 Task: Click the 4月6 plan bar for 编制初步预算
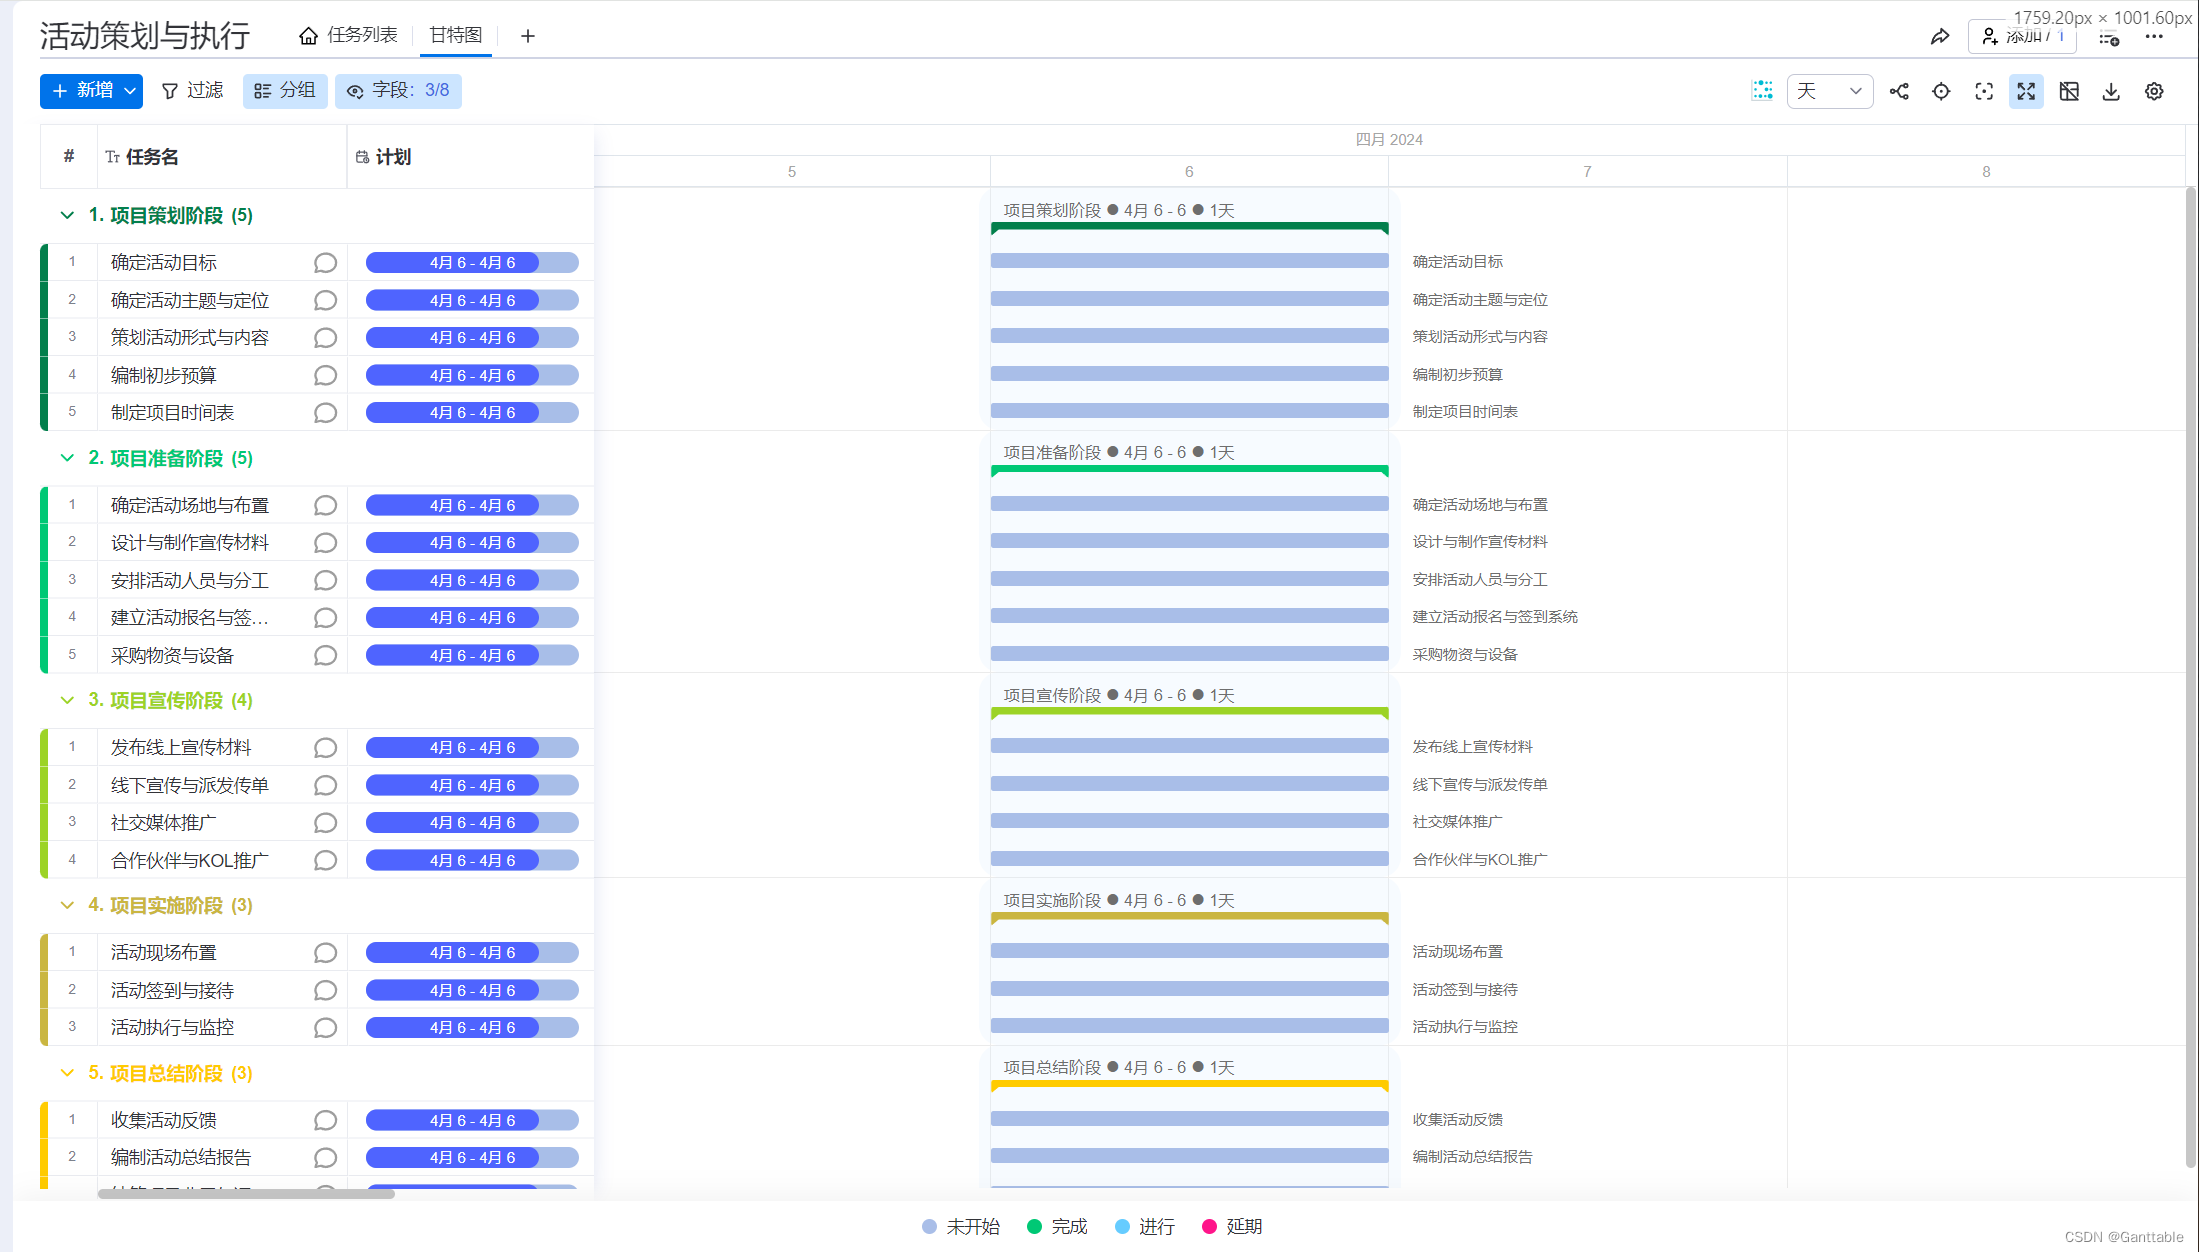[472, 375]
